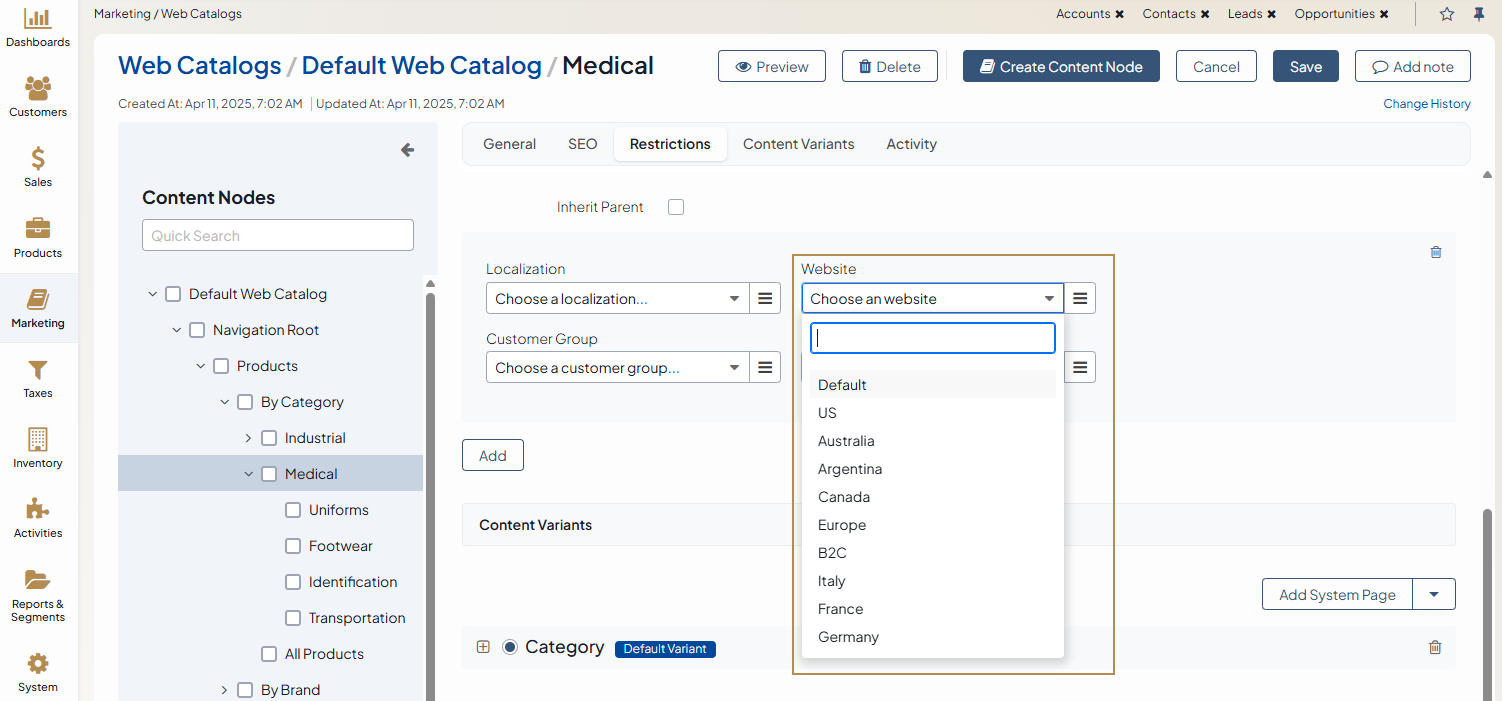Collapse the Medical tree node
The image size is (1502, 701).
point(249,474)
